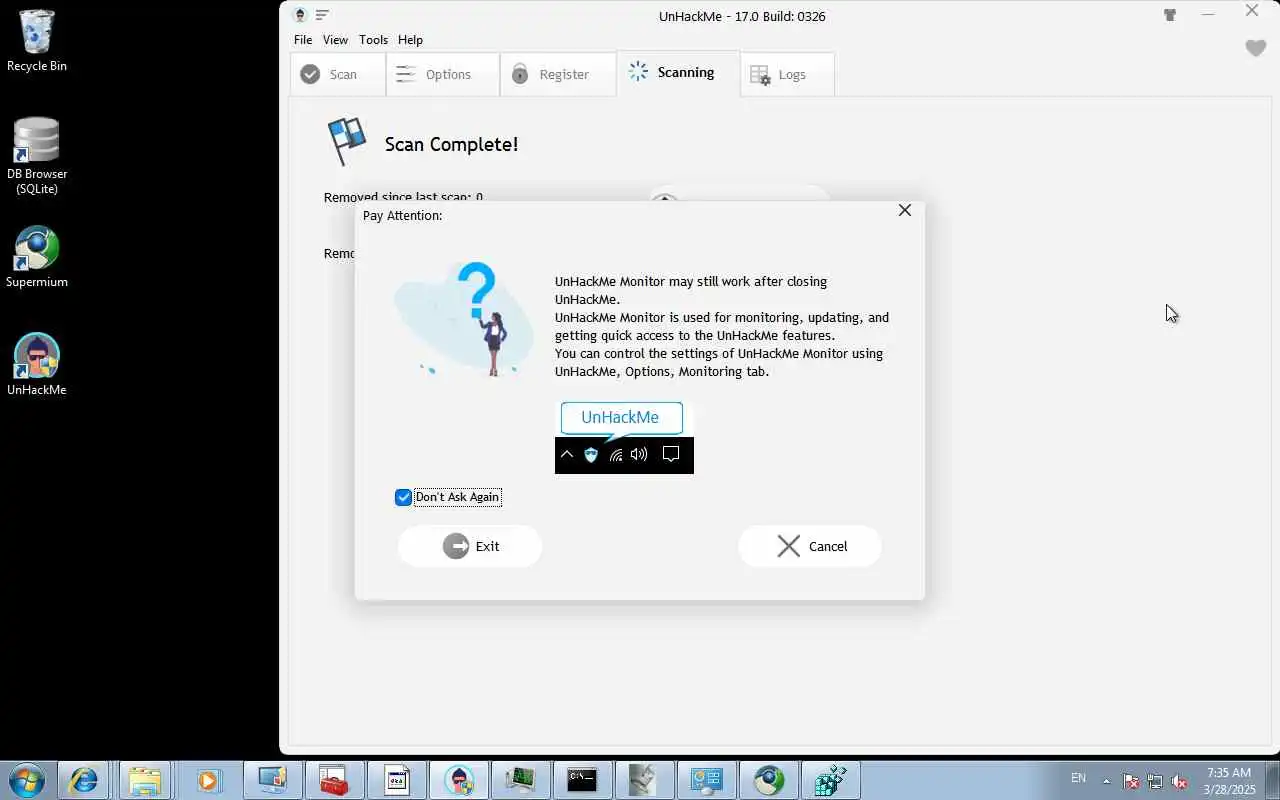Open the Tools menu
The width and height of the screenshot is (1280, 800).
coord(373,40)
